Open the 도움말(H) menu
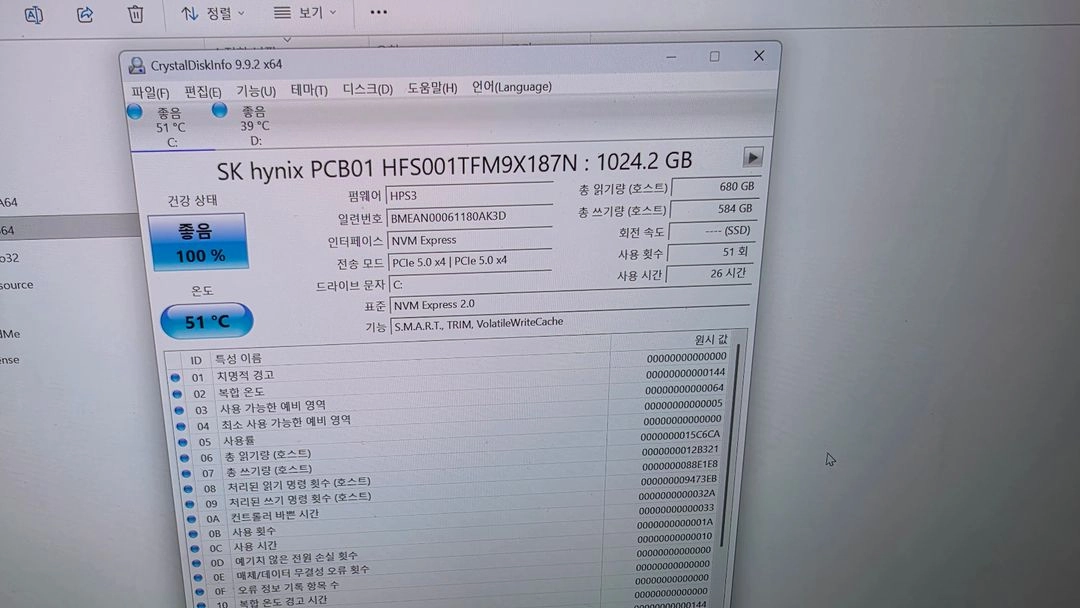The width and height of the screenshot is (1080, 608). click(432, 87)
